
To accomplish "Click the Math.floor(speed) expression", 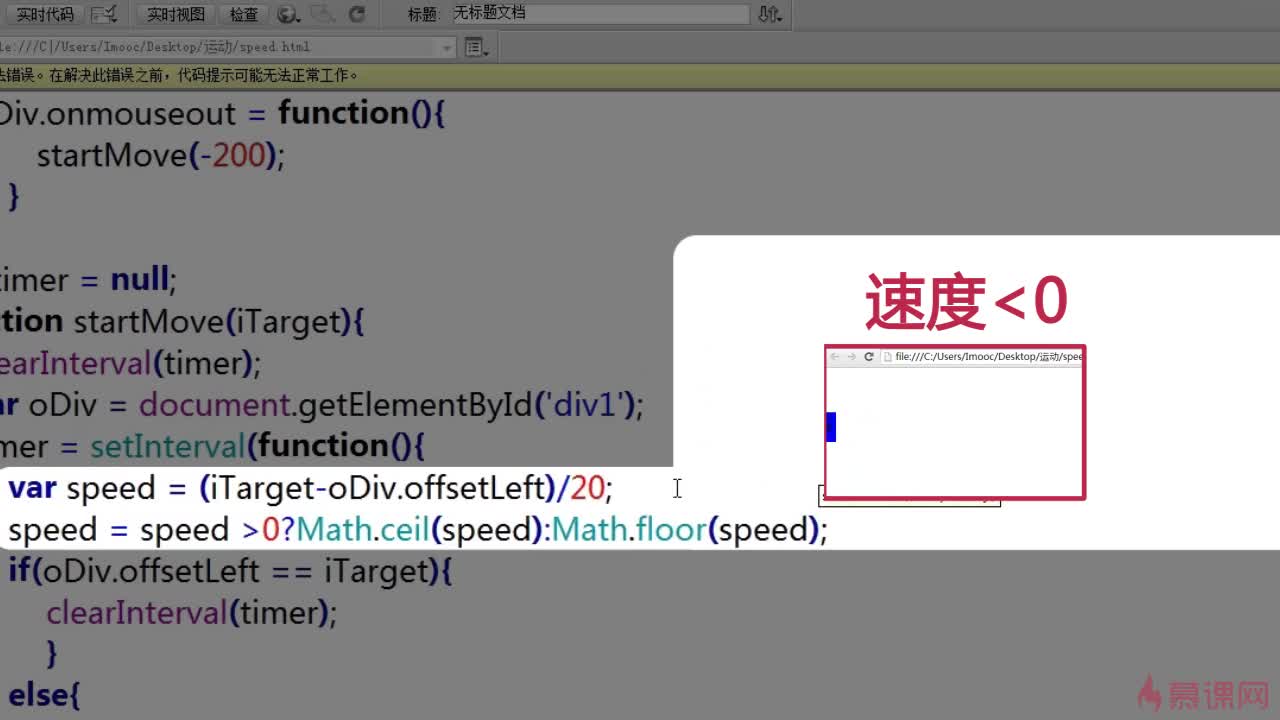I will [685, 530].
